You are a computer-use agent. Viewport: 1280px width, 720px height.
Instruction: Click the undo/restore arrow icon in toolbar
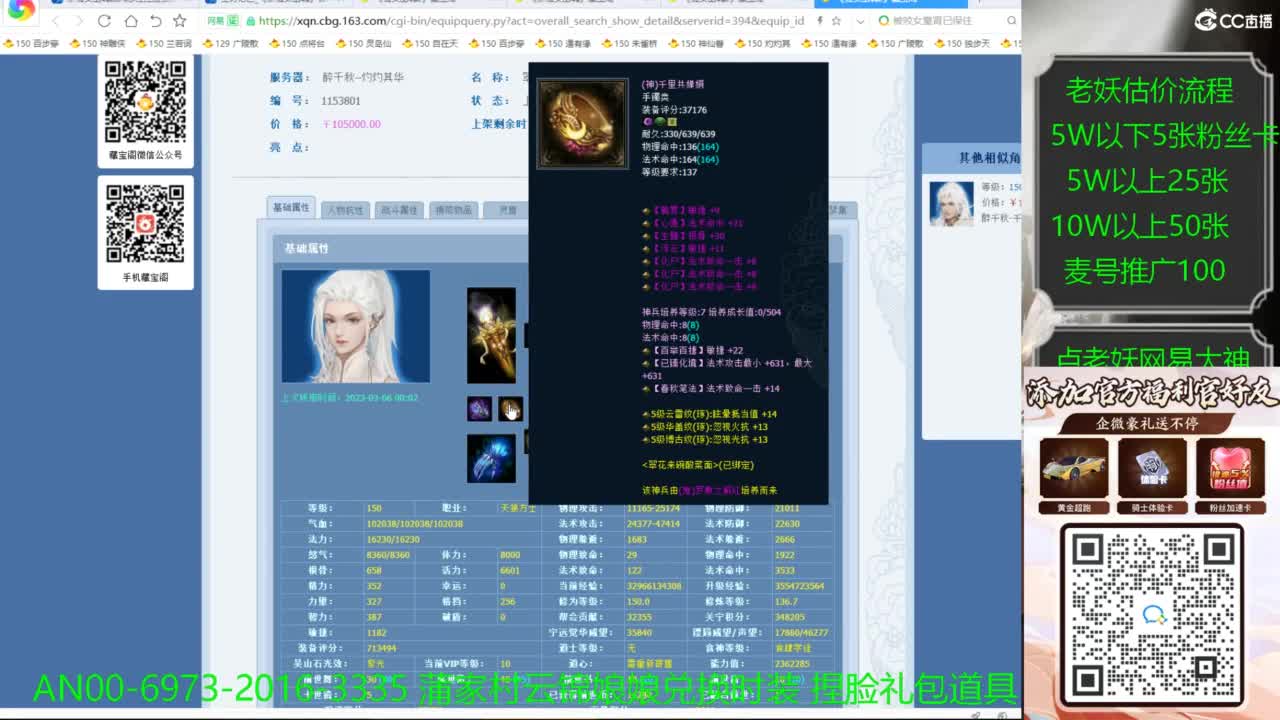[x=155, y=21]
